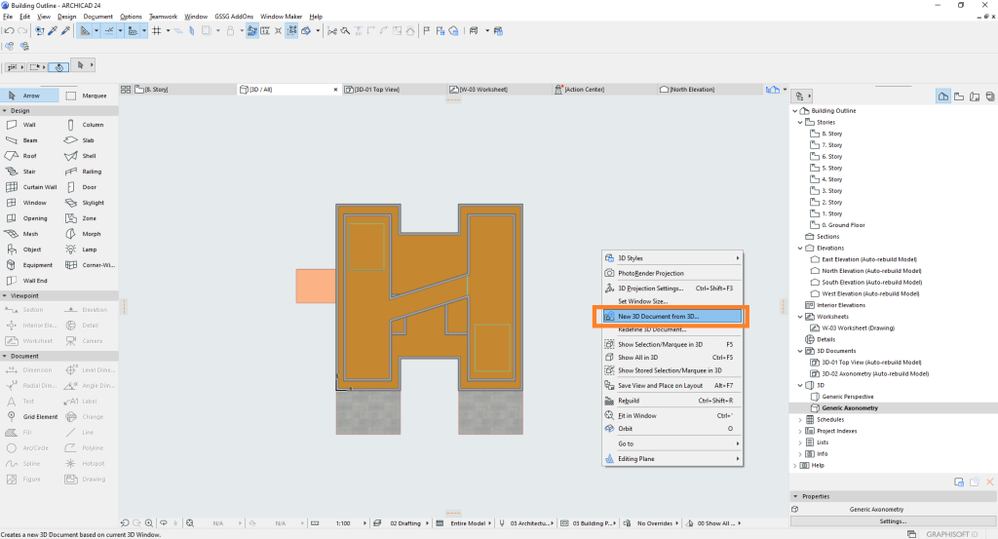Select the Skylight tool
998x539 pixels.
[x=92, y=203]
